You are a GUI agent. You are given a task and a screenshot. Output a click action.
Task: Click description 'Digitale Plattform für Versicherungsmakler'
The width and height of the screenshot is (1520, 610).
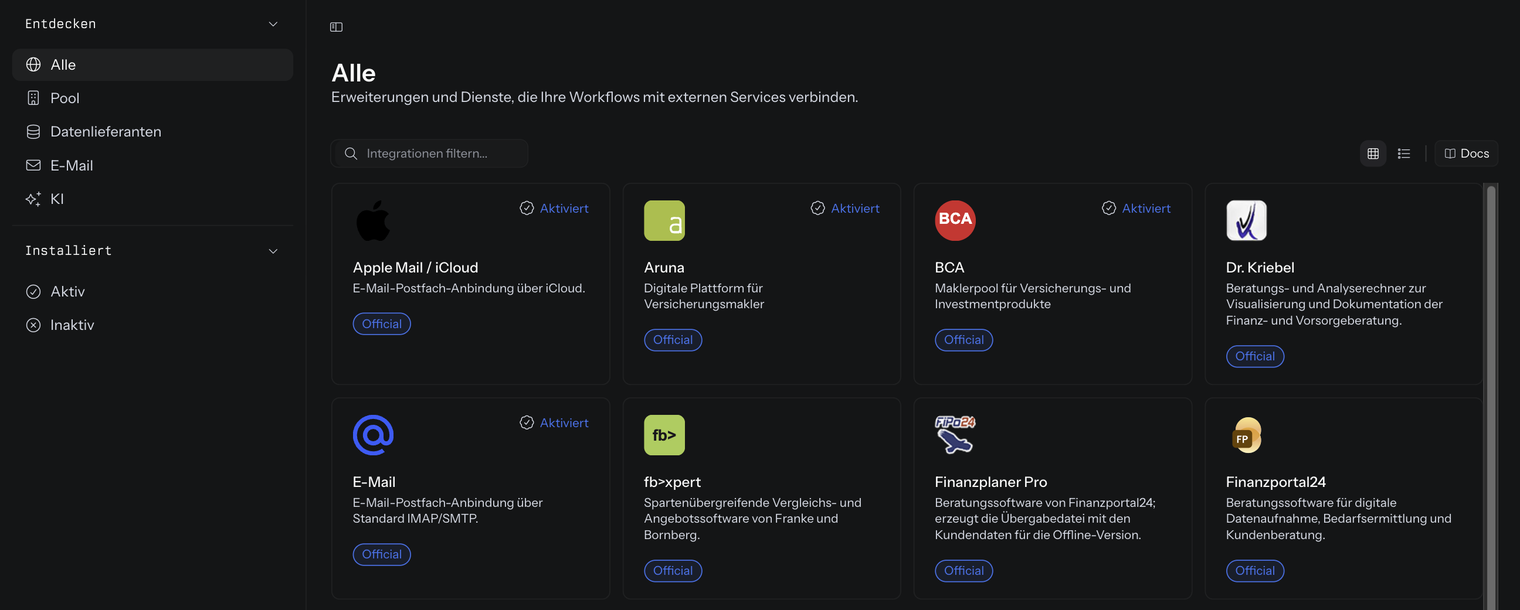(x=704, y=296)
